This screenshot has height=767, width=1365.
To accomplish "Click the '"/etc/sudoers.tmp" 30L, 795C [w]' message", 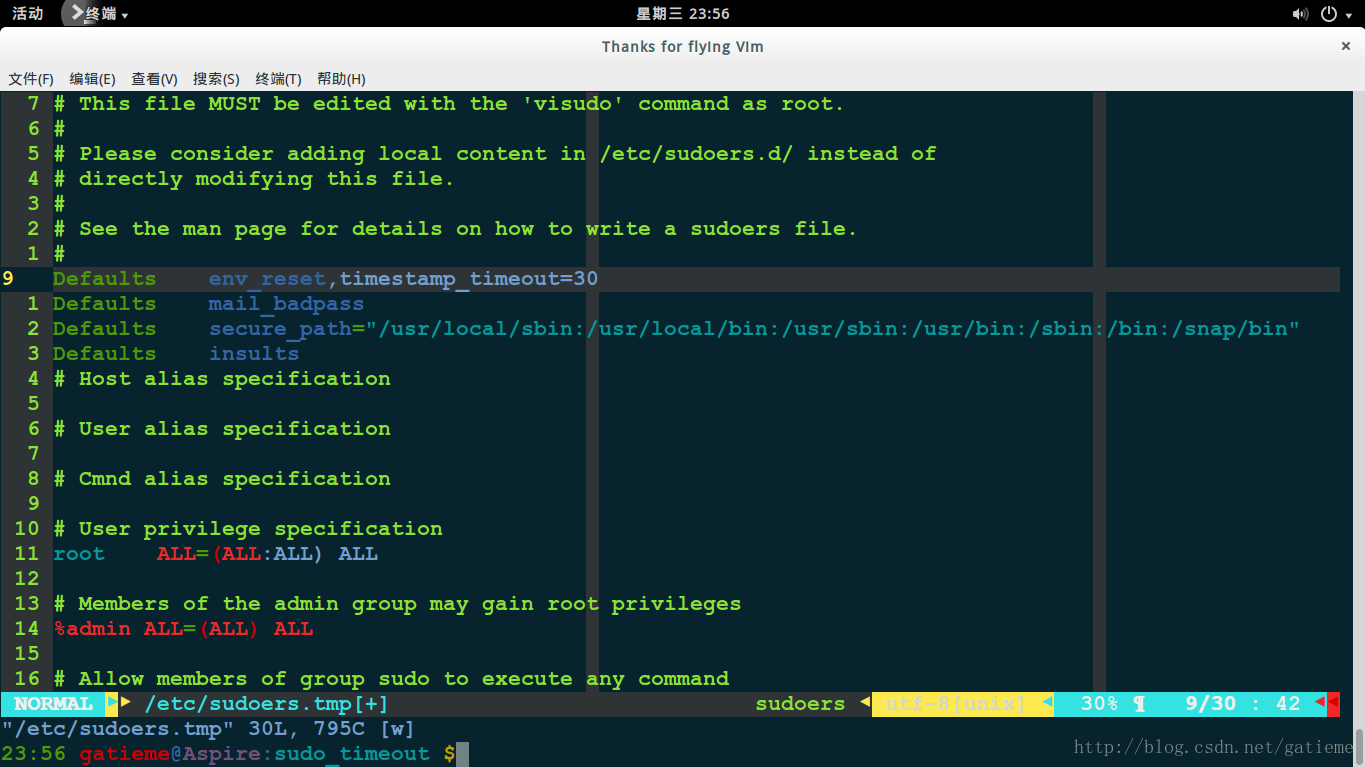I will [x=208, y=729].
